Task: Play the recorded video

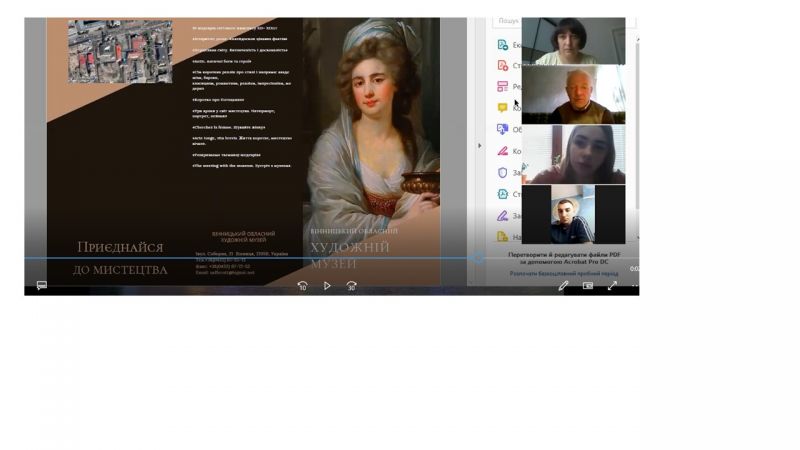Action: pos(327,286)
